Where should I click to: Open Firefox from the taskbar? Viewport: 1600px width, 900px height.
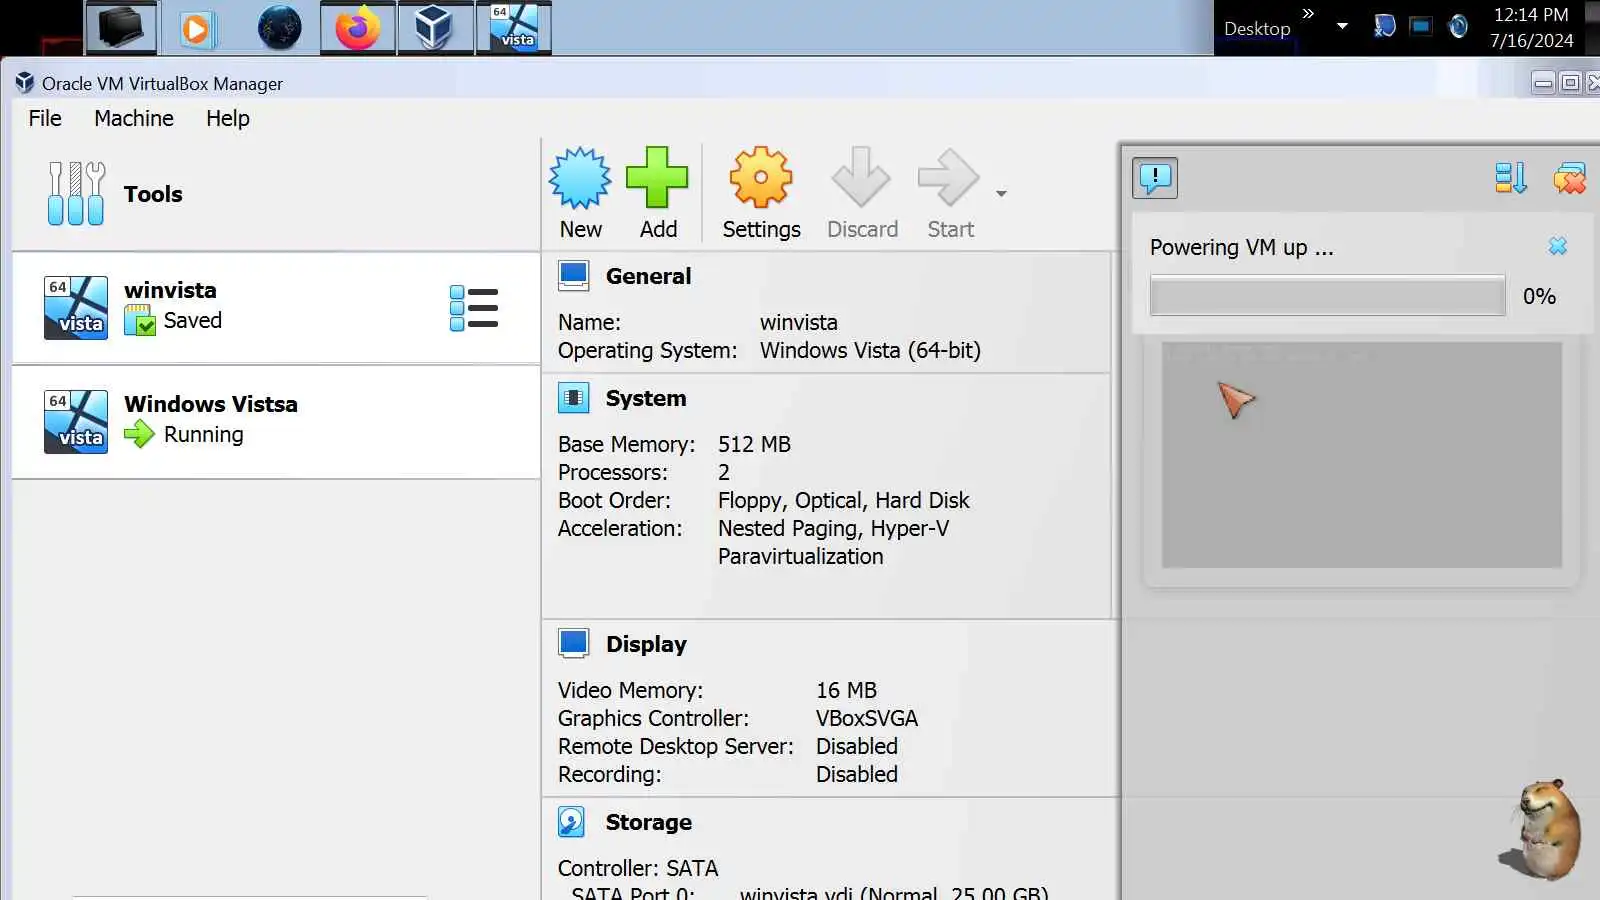(x=357, y=27)
